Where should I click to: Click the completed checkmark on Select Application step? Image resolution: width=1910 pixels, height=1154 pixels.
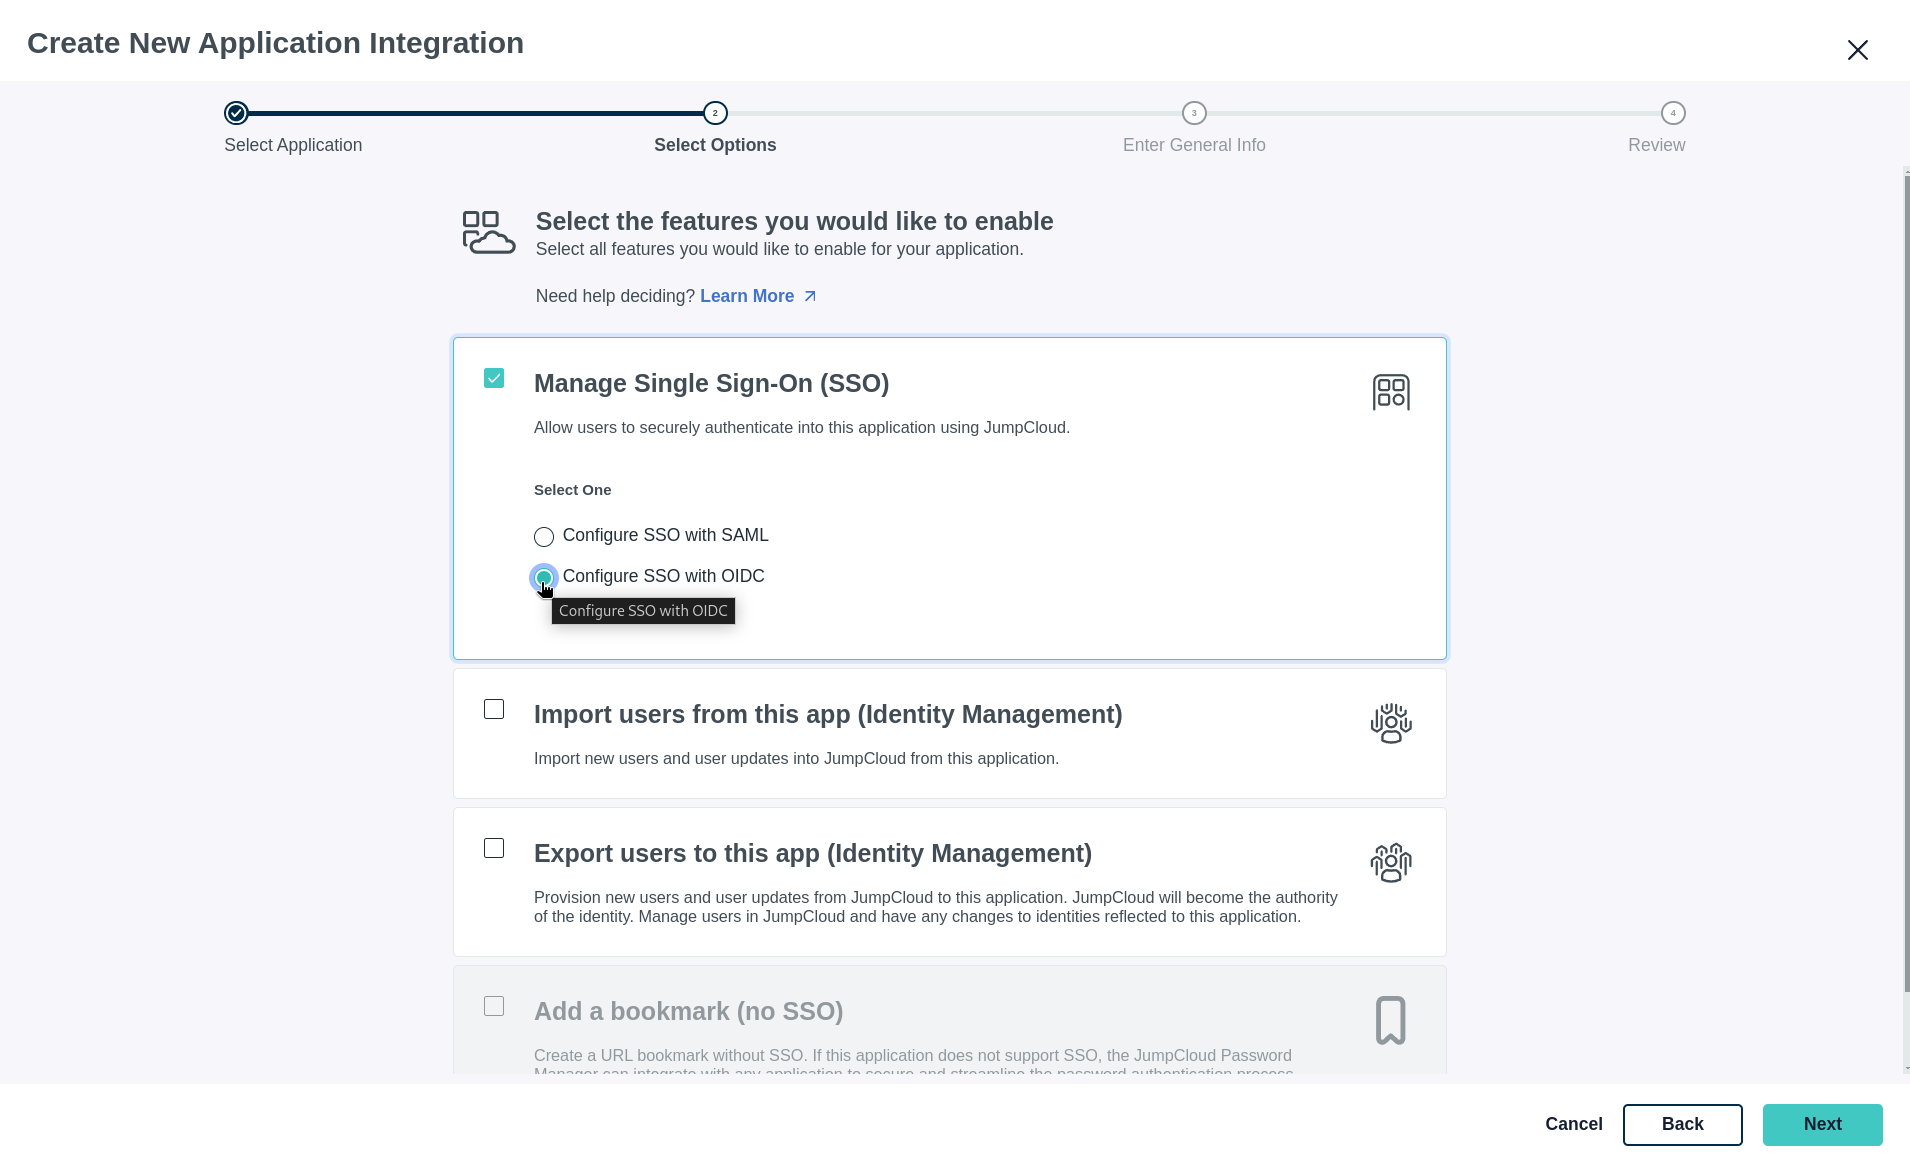(236, 113)
